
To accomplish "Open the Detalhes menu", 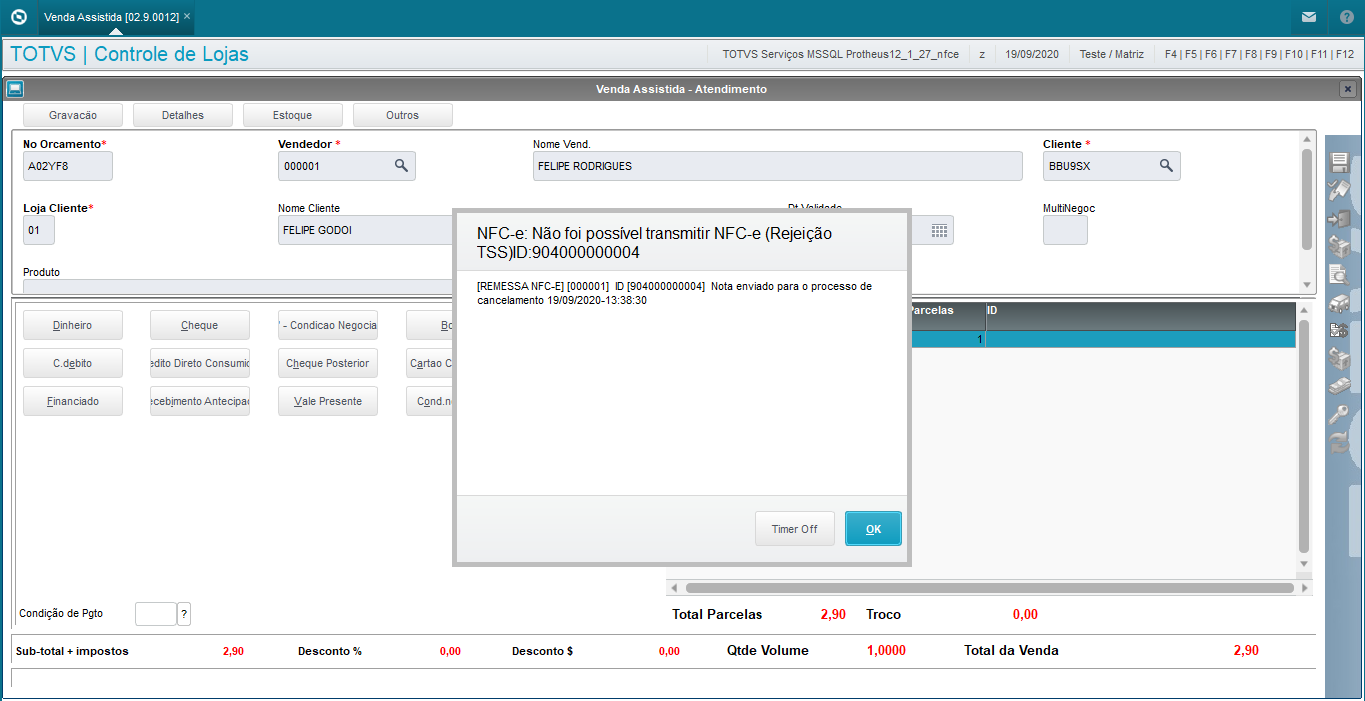I will pos(183,115).
